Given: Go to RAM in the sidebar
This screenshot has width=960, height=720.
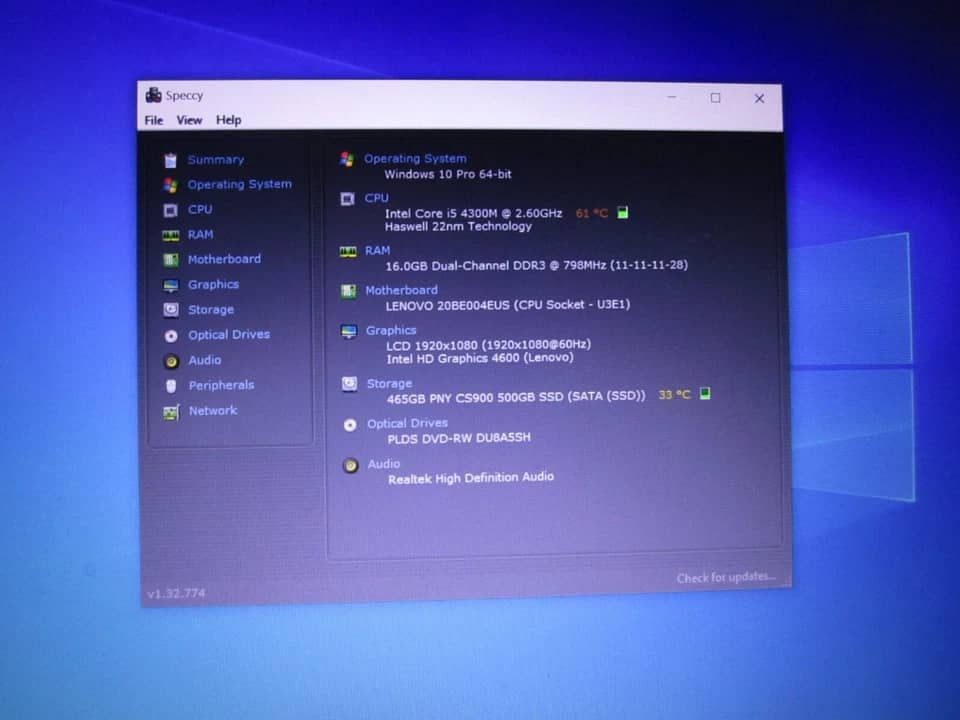Looking at the screenshot, I should point(200,234).
